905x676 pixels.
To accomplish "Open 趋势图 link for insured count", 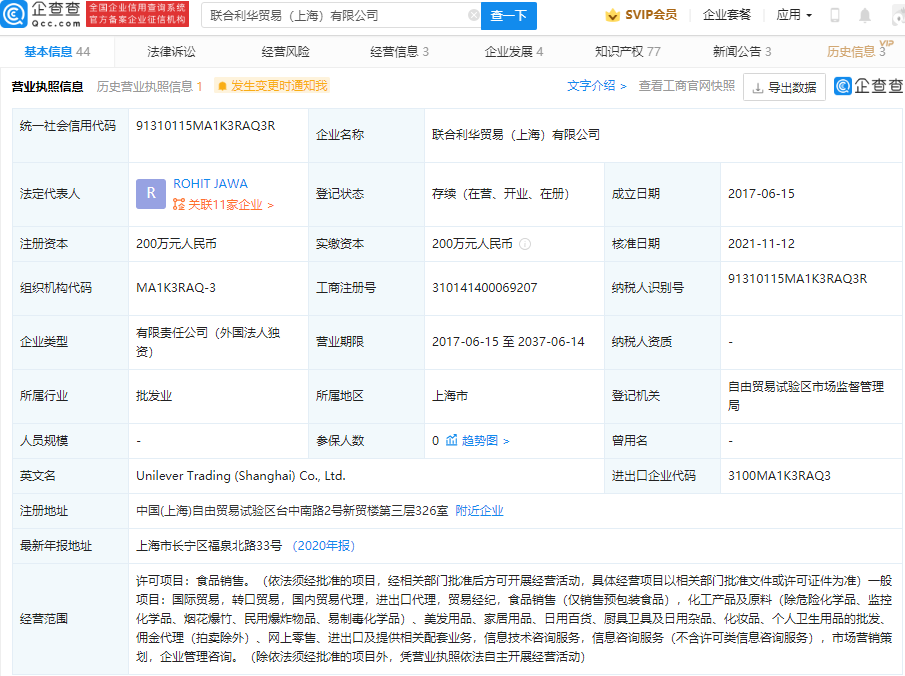I will point(477,440).
